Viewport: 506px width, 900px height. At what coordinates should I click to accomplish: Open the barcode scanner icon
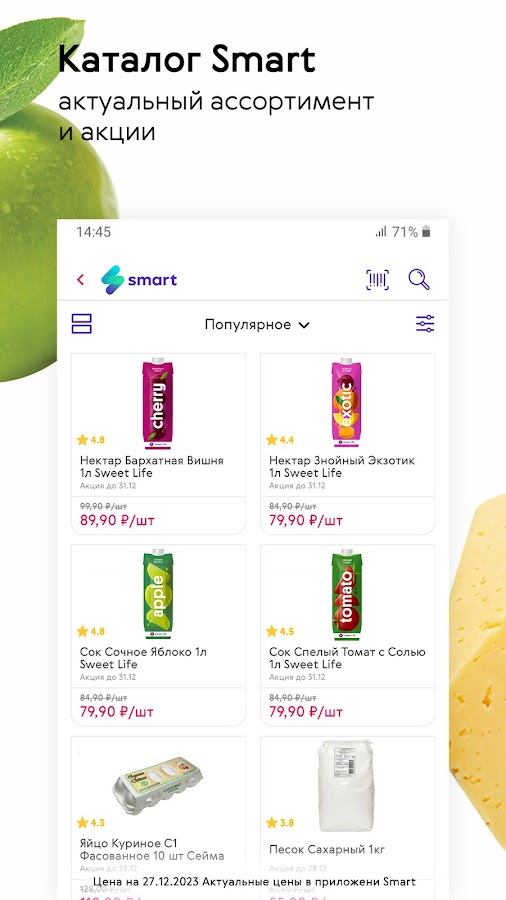tap(377, 280)
